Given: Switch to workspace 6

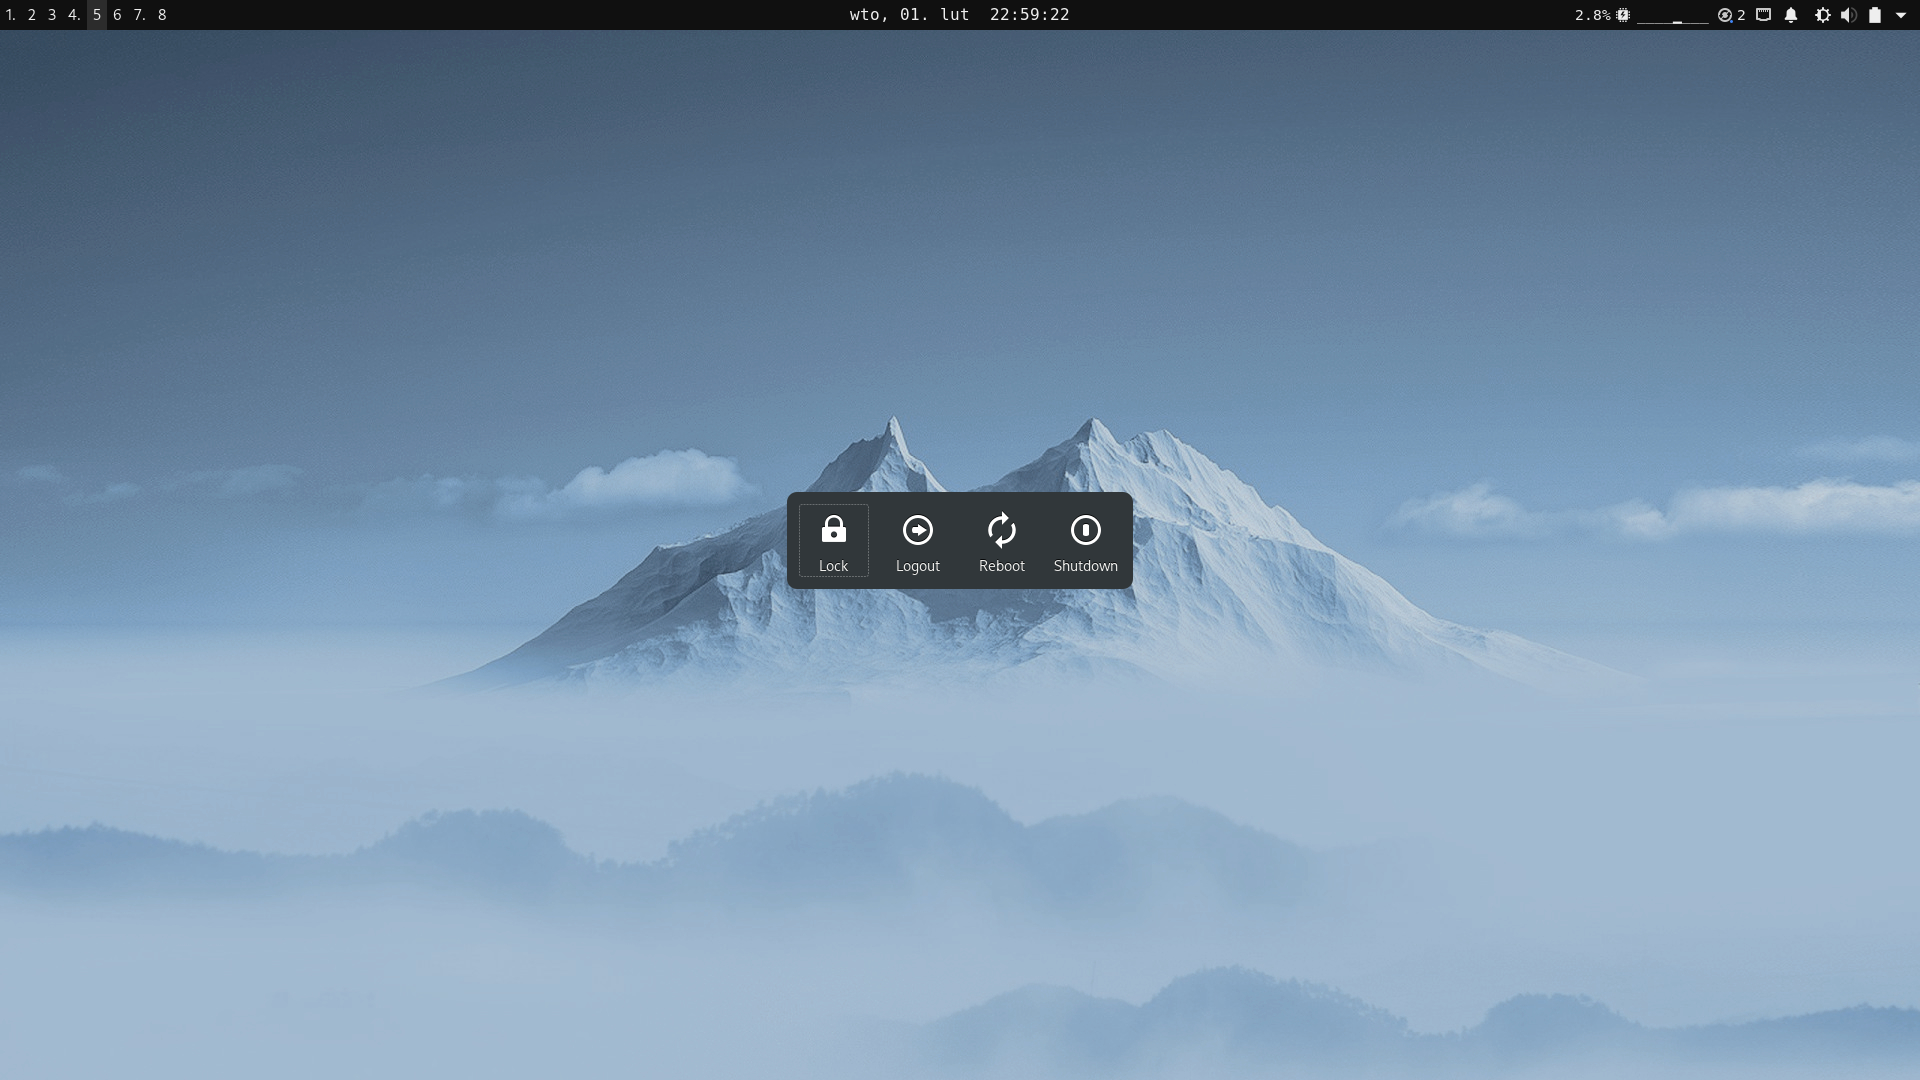Looking at the screenshot, I should click(117, 15).
